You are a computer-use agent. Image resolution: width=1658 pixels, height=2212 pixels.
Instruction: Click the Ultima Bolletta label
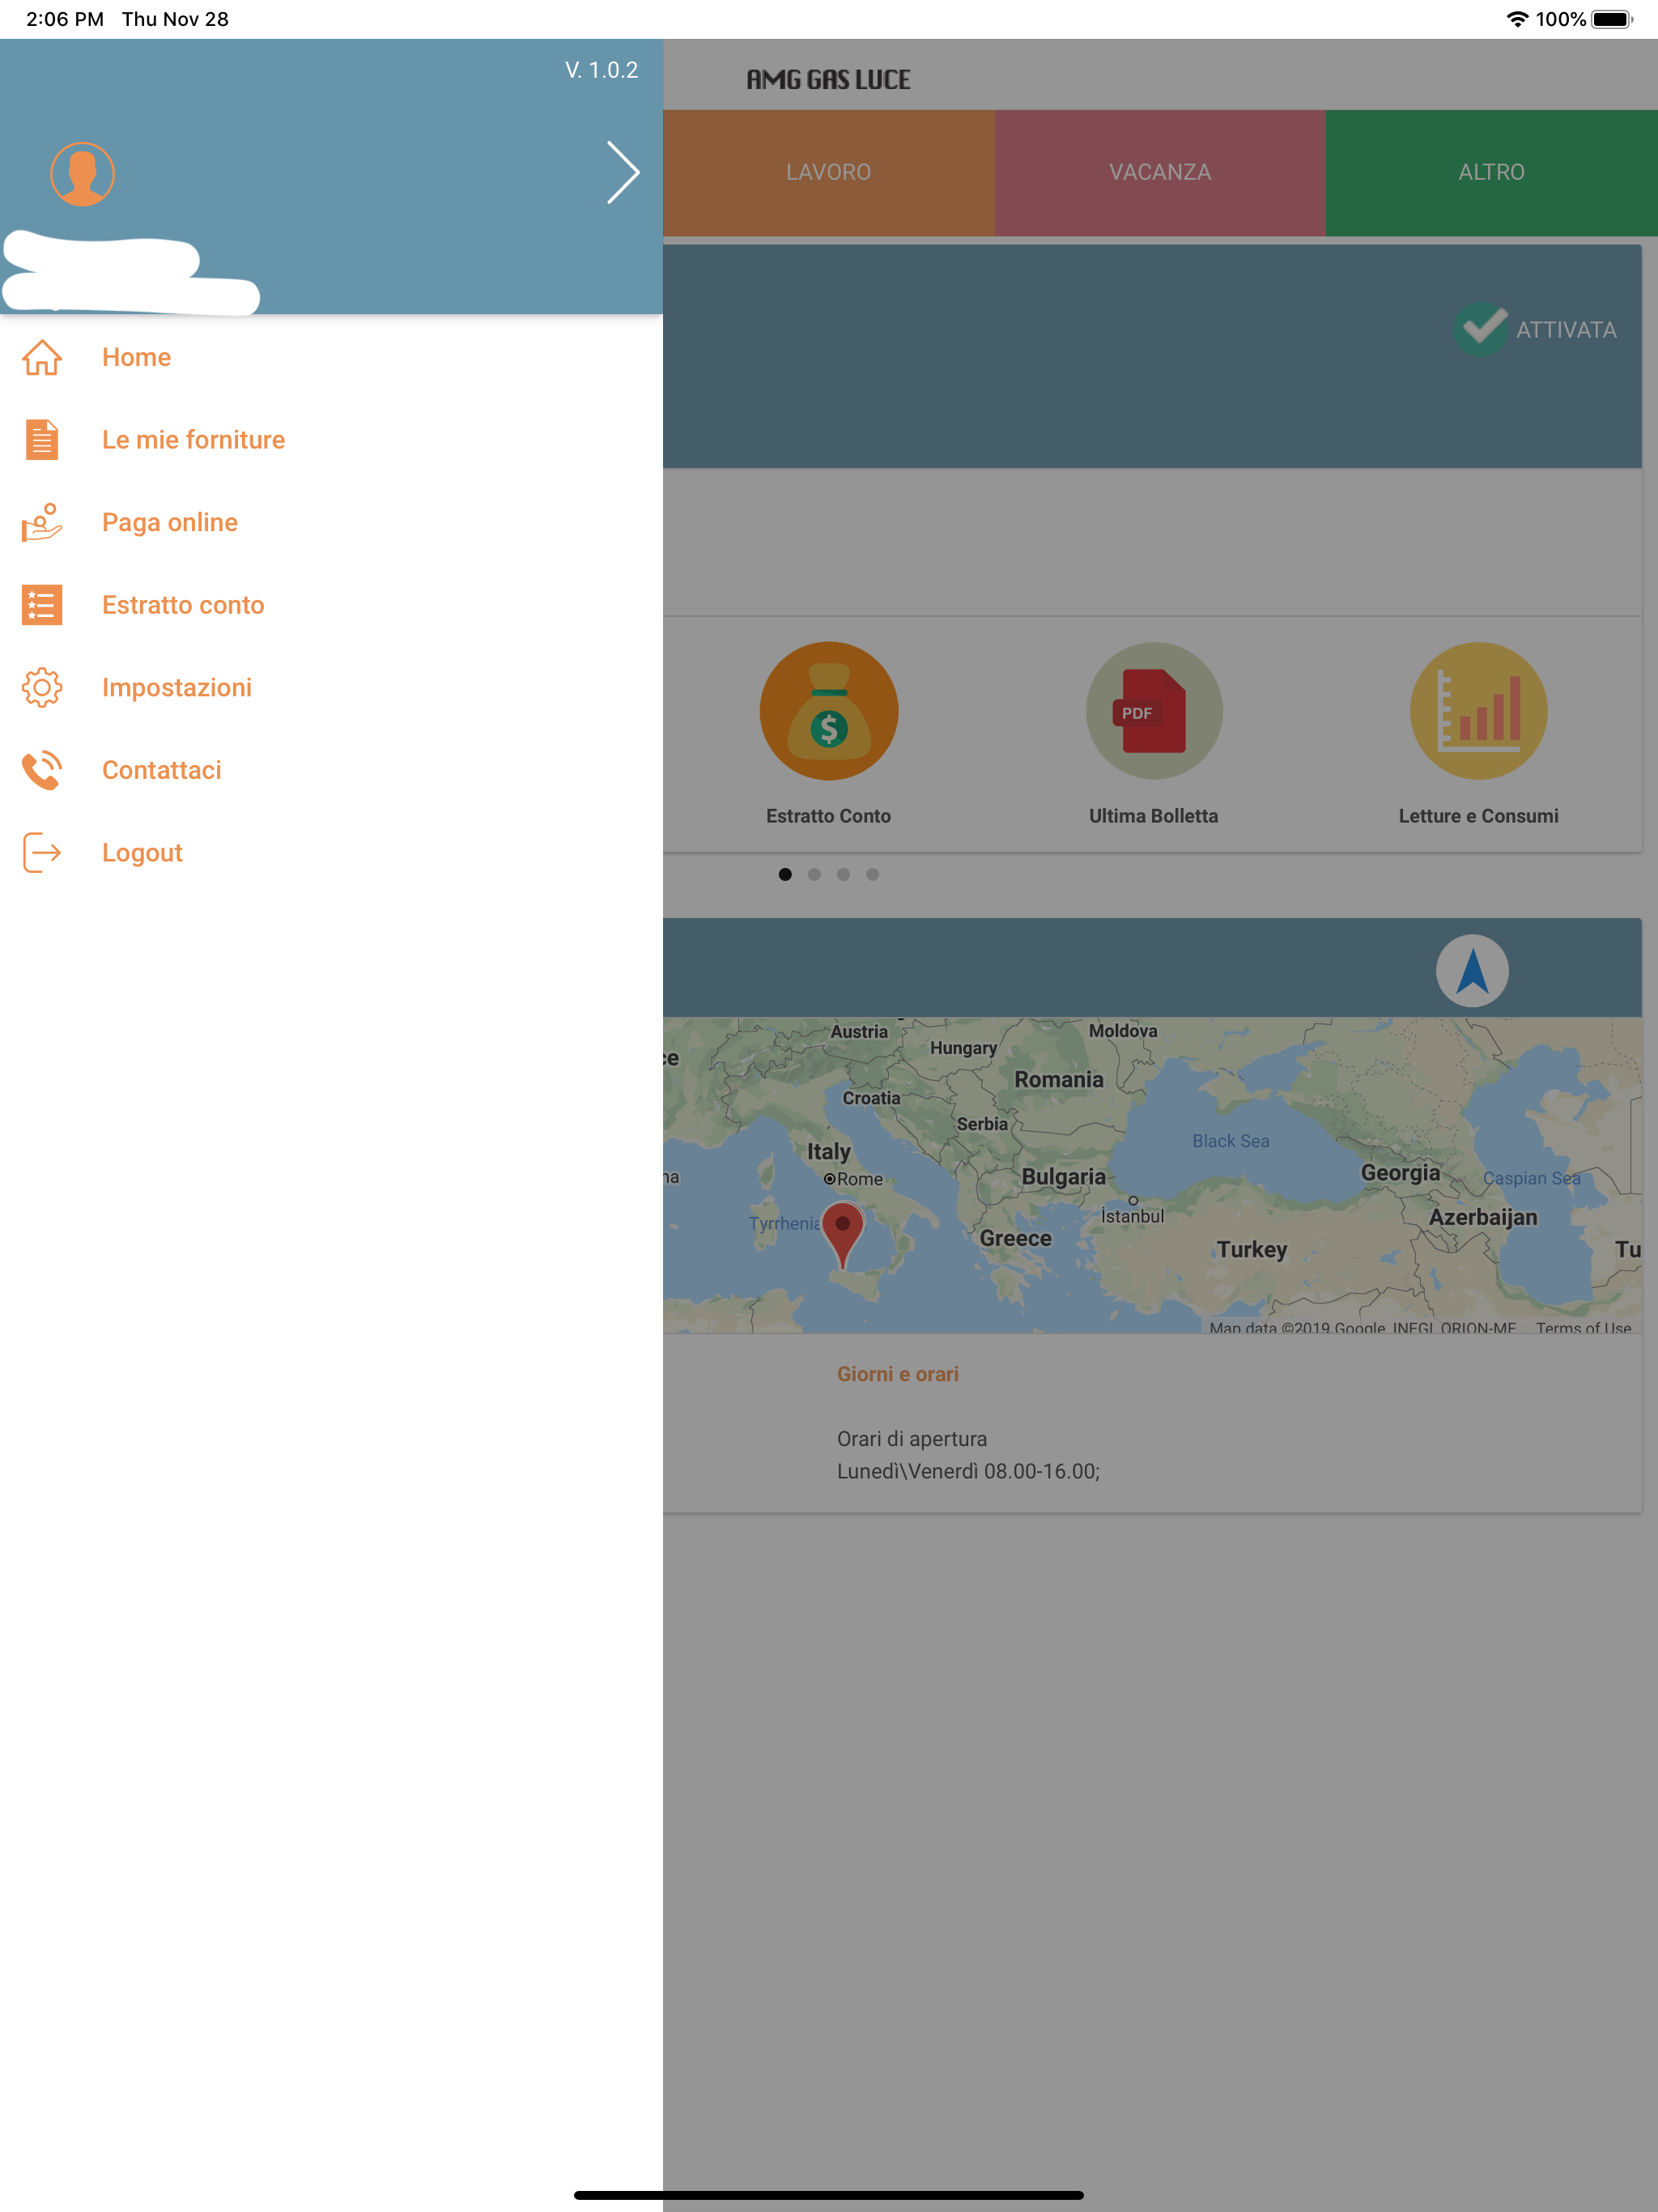1153,816
